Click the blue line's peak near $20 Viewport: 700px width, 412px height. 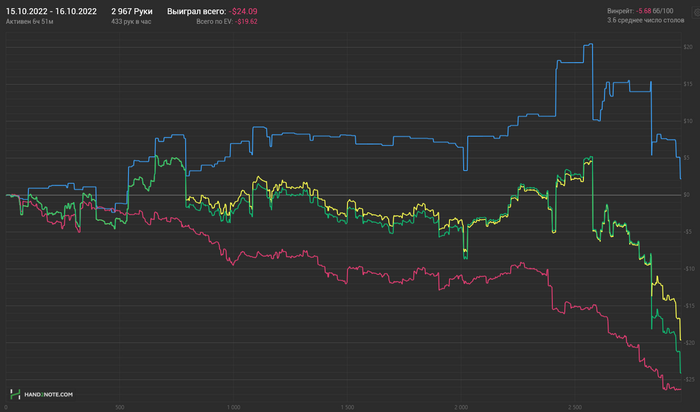click(x=590, y=44)
